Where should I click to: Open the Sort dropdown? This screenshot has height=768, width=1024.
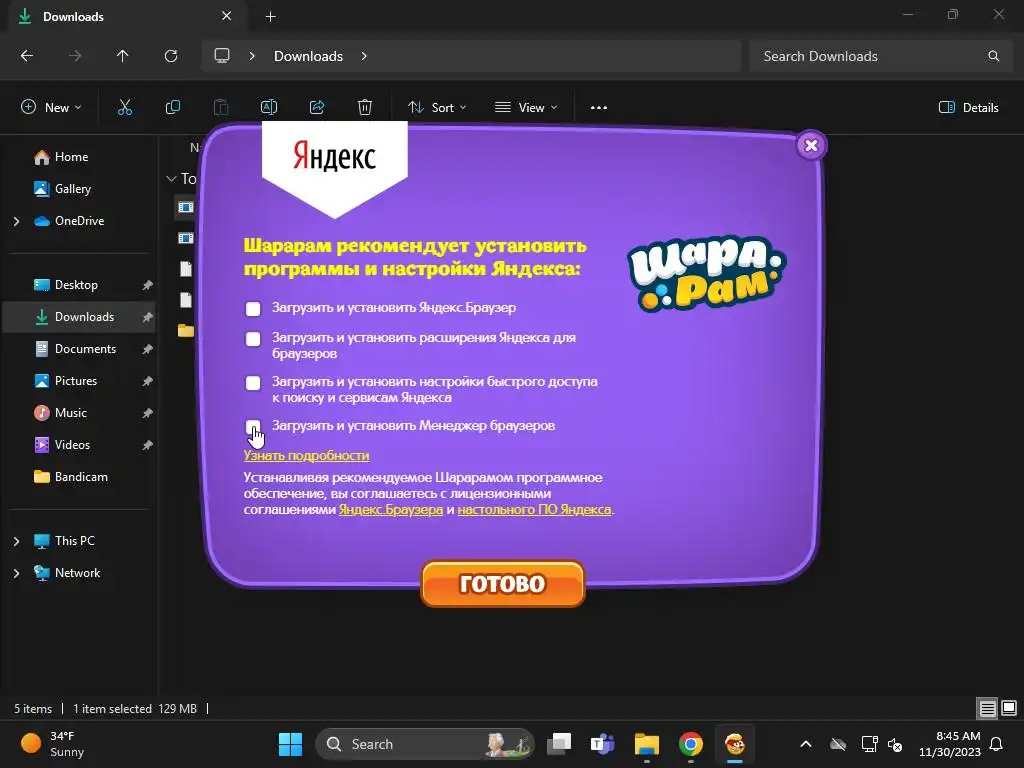[x=437, y=108]
